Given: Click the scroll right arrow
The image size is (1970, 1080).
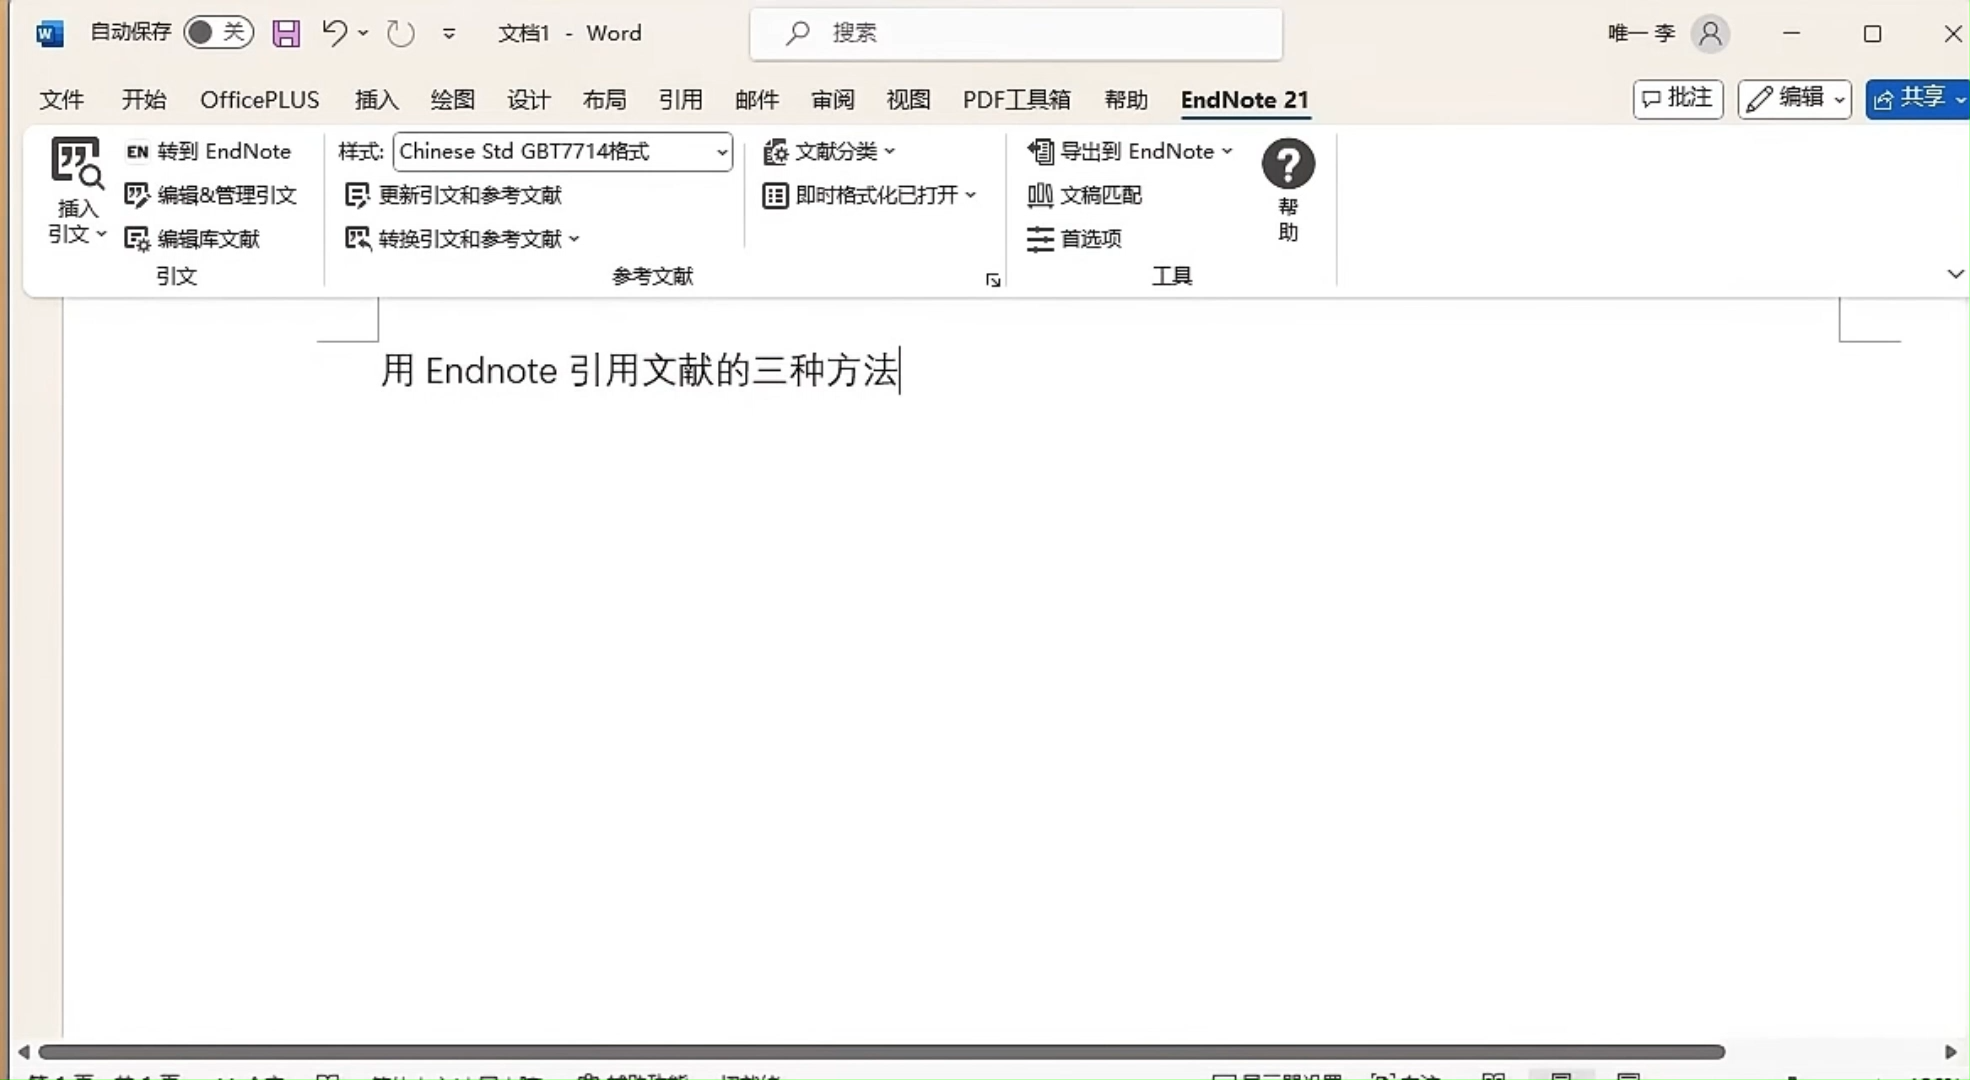Looking at the screenshot, I should (x=1950, y=1052).
